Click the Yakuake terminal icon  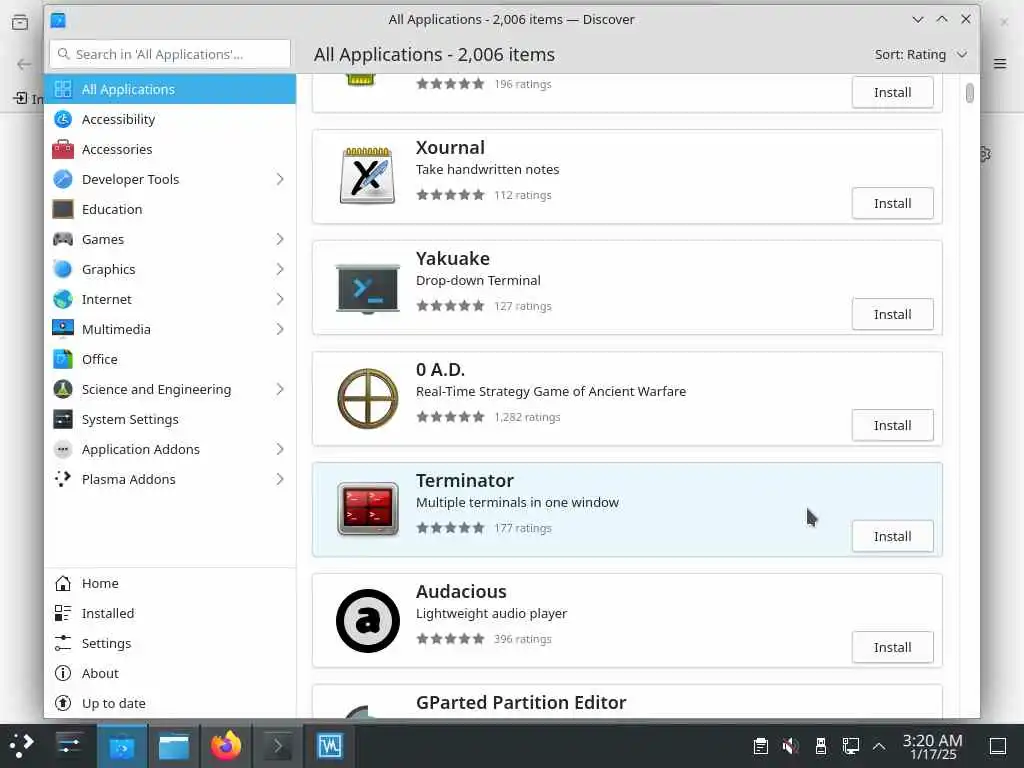point(368,288)
